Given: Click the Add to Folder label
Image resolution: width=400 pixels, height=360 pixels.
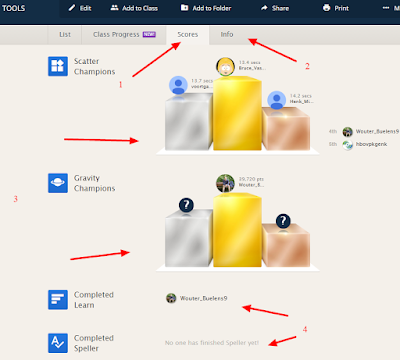Looking at the screenshot, I should point(212,8).
